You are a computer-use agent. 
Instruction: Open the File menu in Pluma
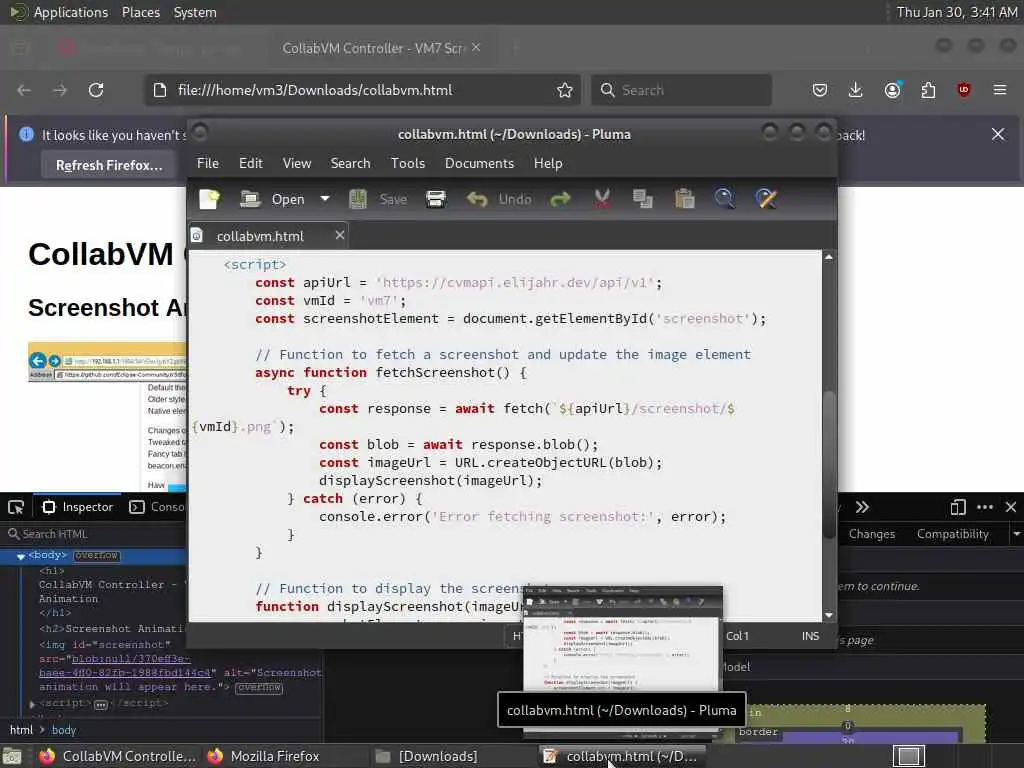[208, 163]
